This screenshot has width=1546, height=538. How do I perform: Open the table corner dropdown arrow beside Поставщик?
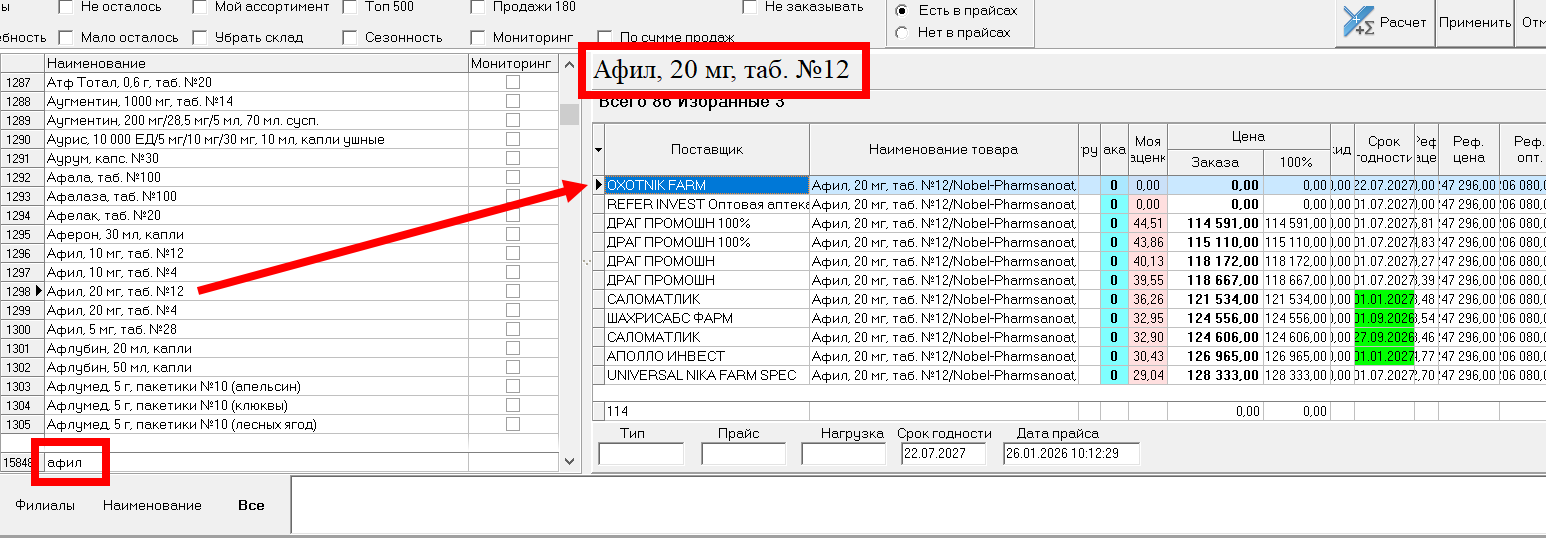pyautogui.click(x=599, y=150)
